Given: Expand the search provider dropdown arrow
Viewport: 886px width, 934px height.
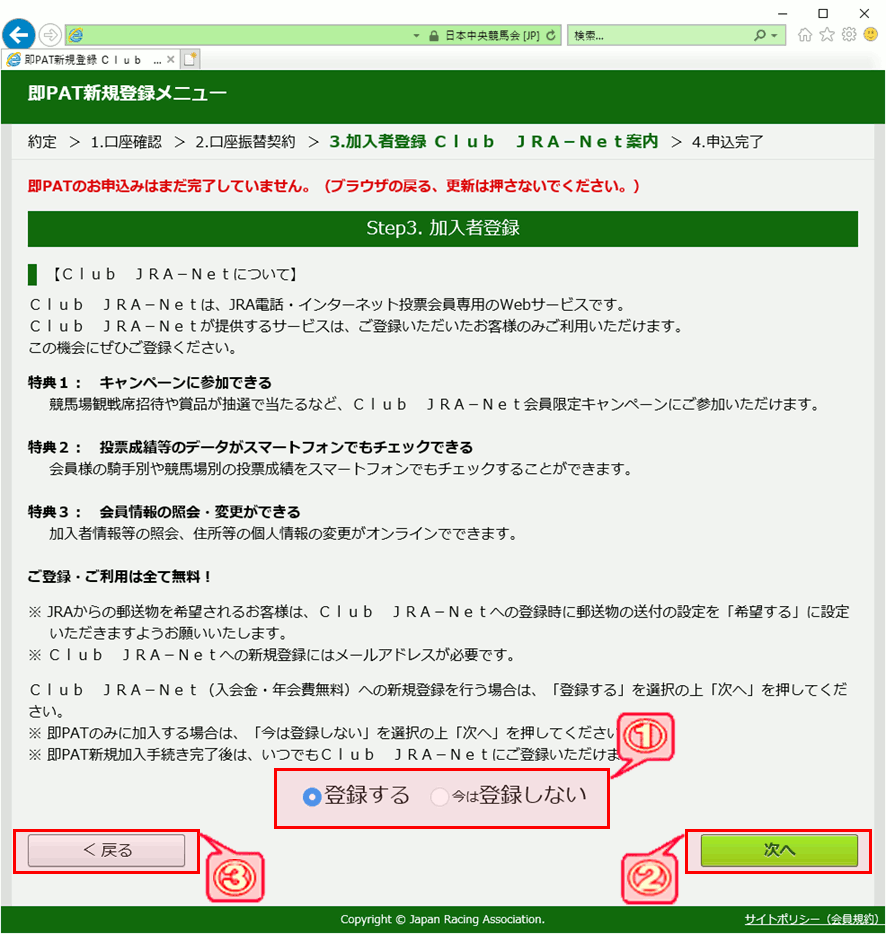Looking at the screenshot, I should click(x=774, y=35).
